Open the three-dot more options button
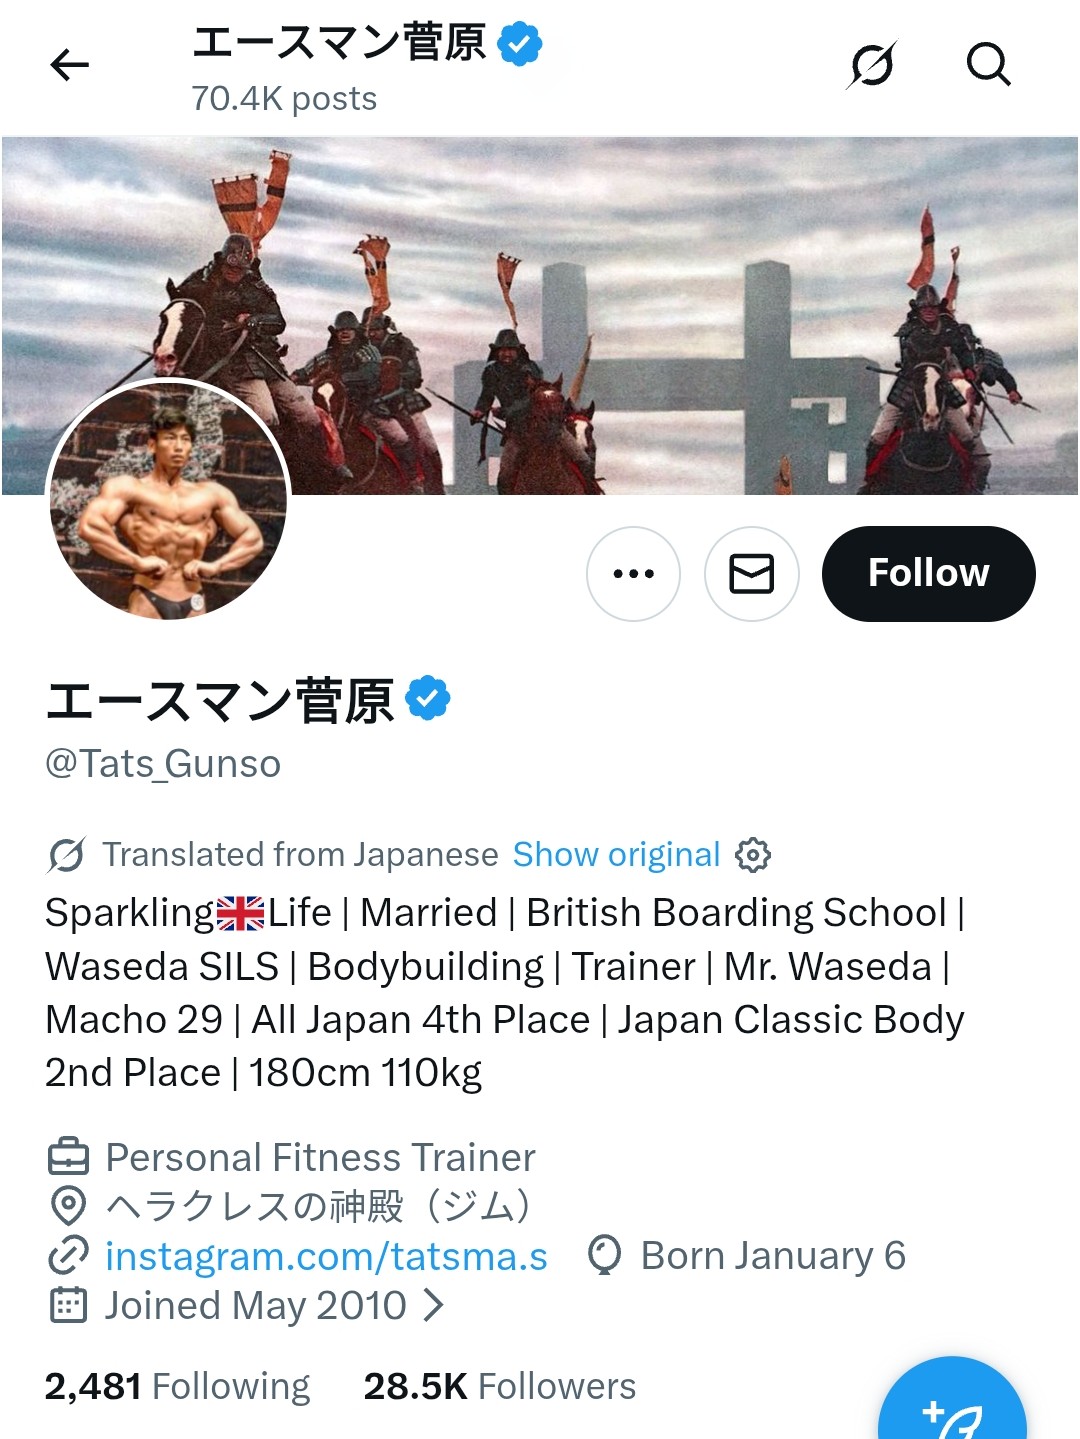The width and height of the screenshot is (1080, 1439). coord(633,574)
